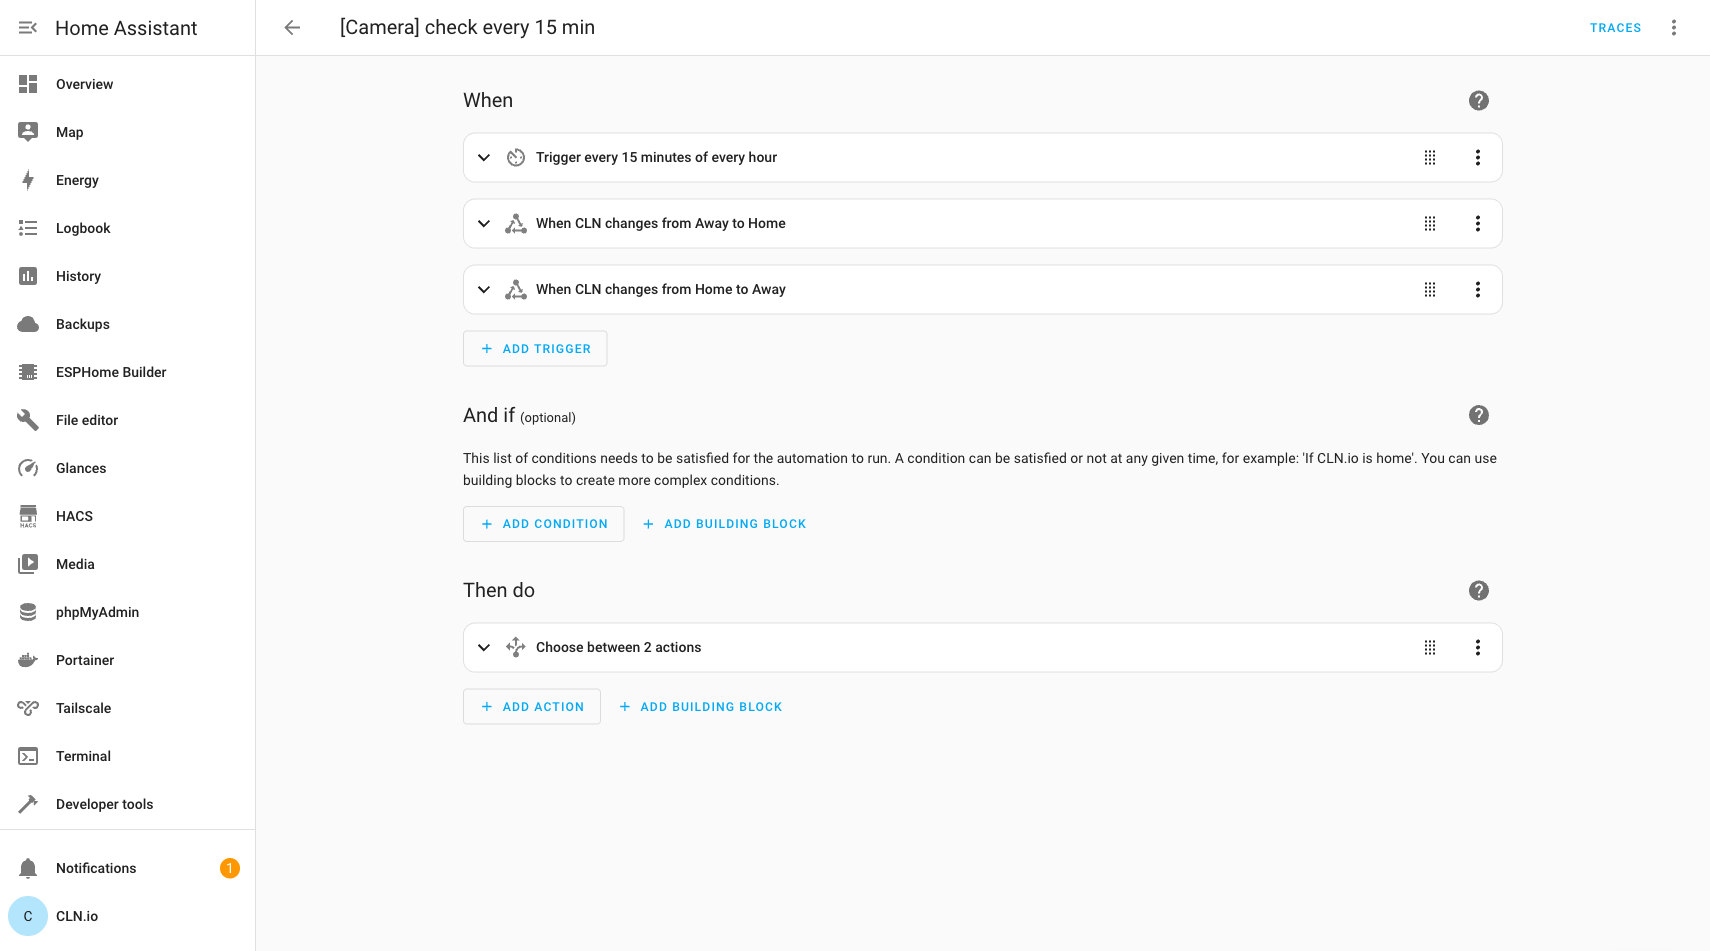Open Backups in the sidebar
This screenshot has height=951, width=1710.
[x=128, y=324]
